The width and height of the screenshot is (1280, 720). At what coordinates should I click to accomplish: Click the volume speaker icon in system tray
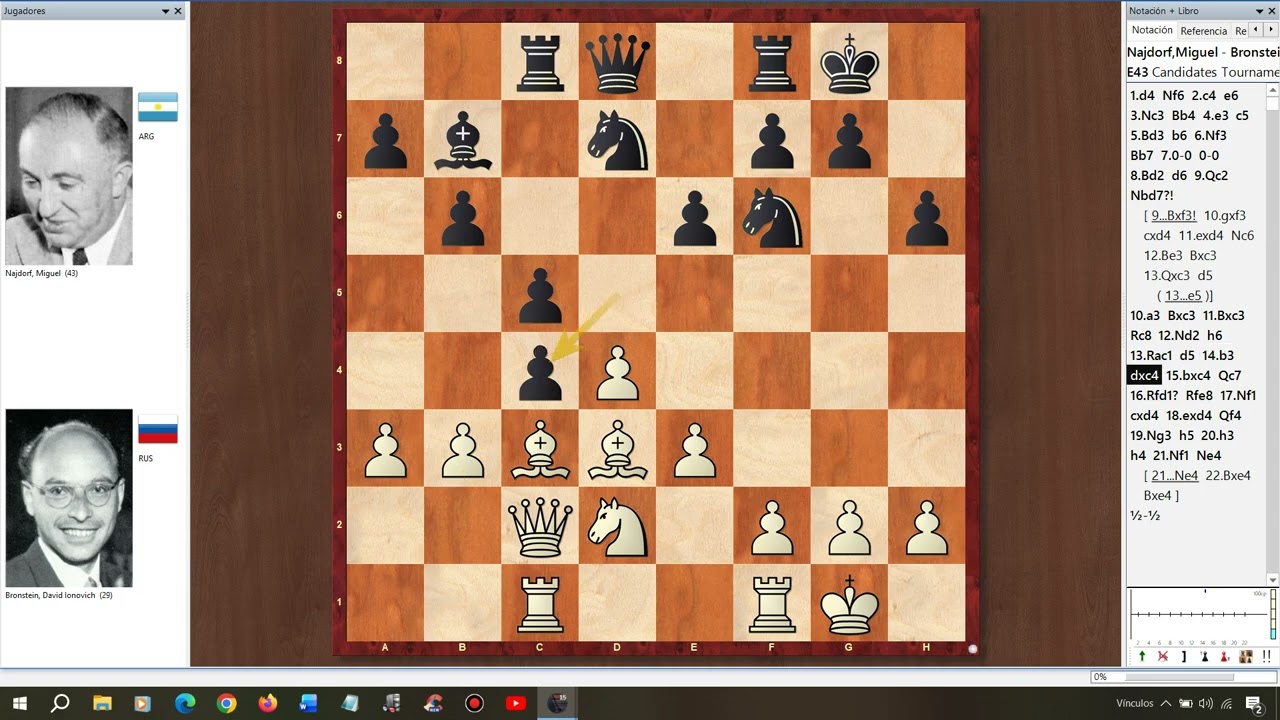click(1205, 703)
